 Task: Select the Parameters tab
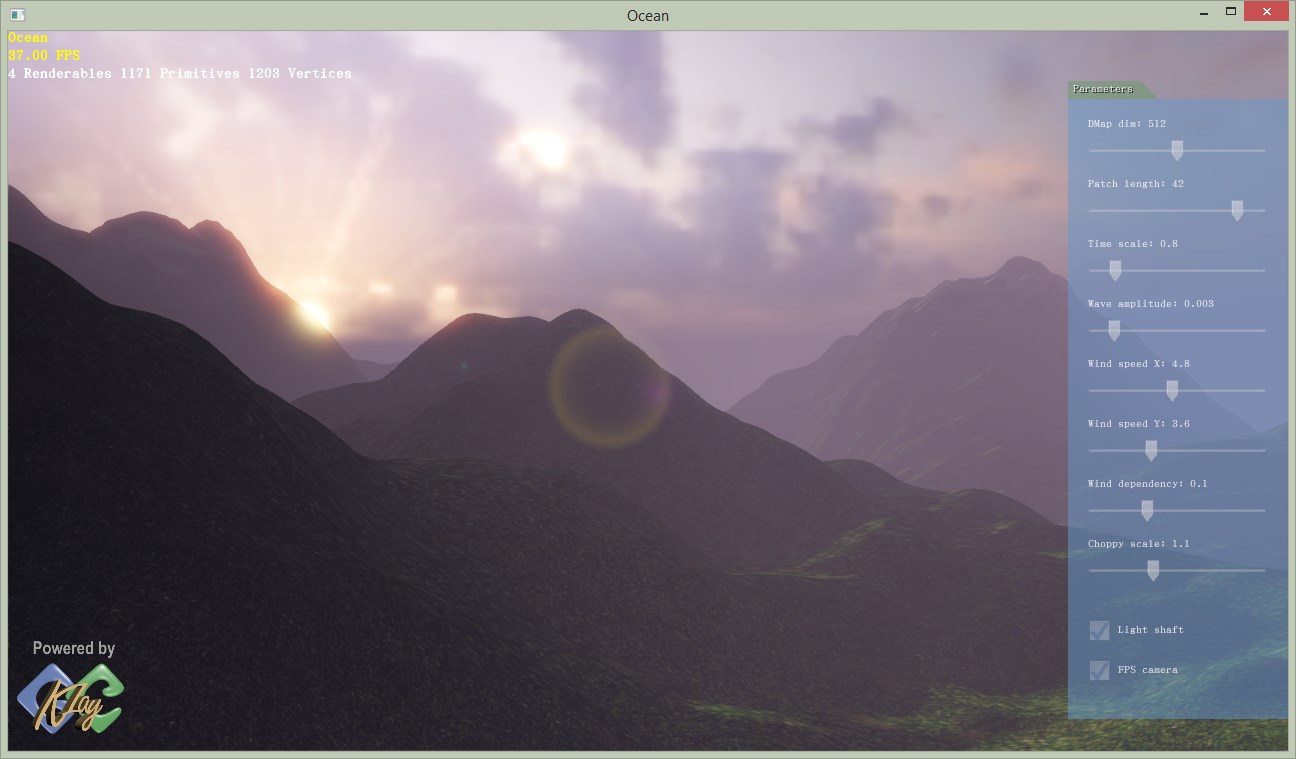[x=1105, y=89]
